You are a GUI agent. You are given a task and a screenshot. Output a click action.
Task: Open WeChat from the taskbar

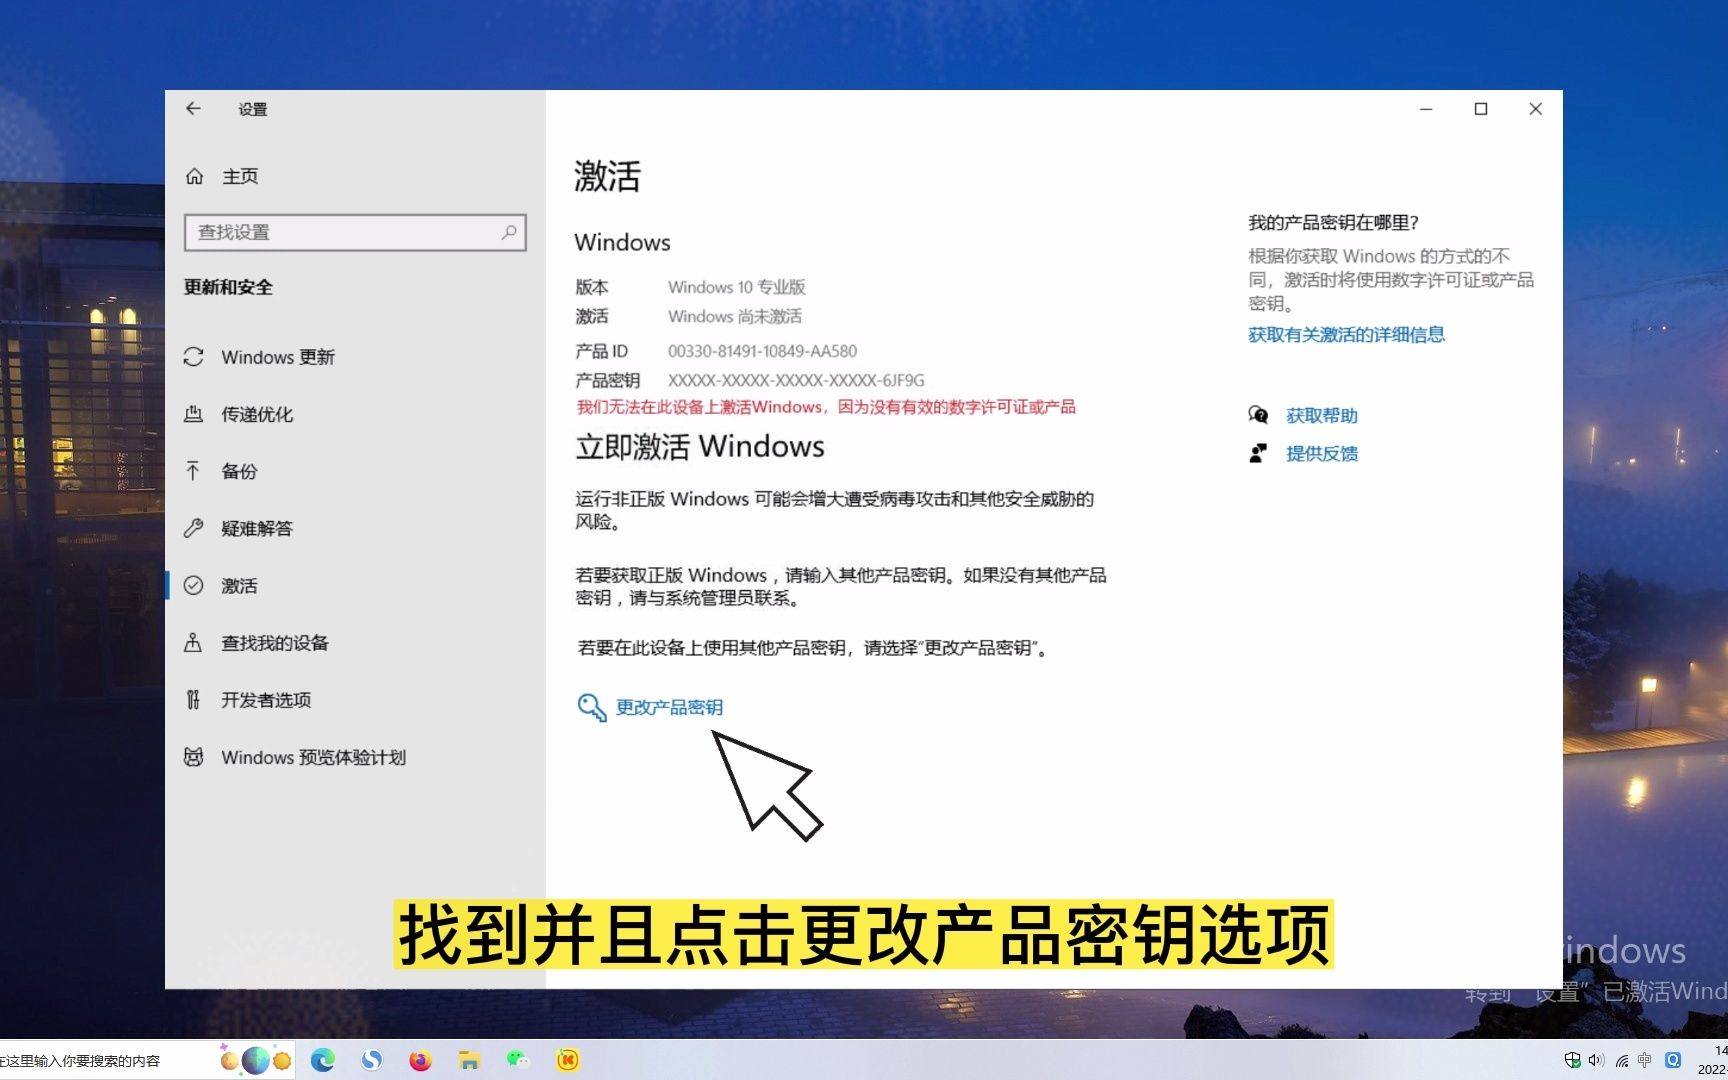pyautogui.click(x=518, y=1059)
